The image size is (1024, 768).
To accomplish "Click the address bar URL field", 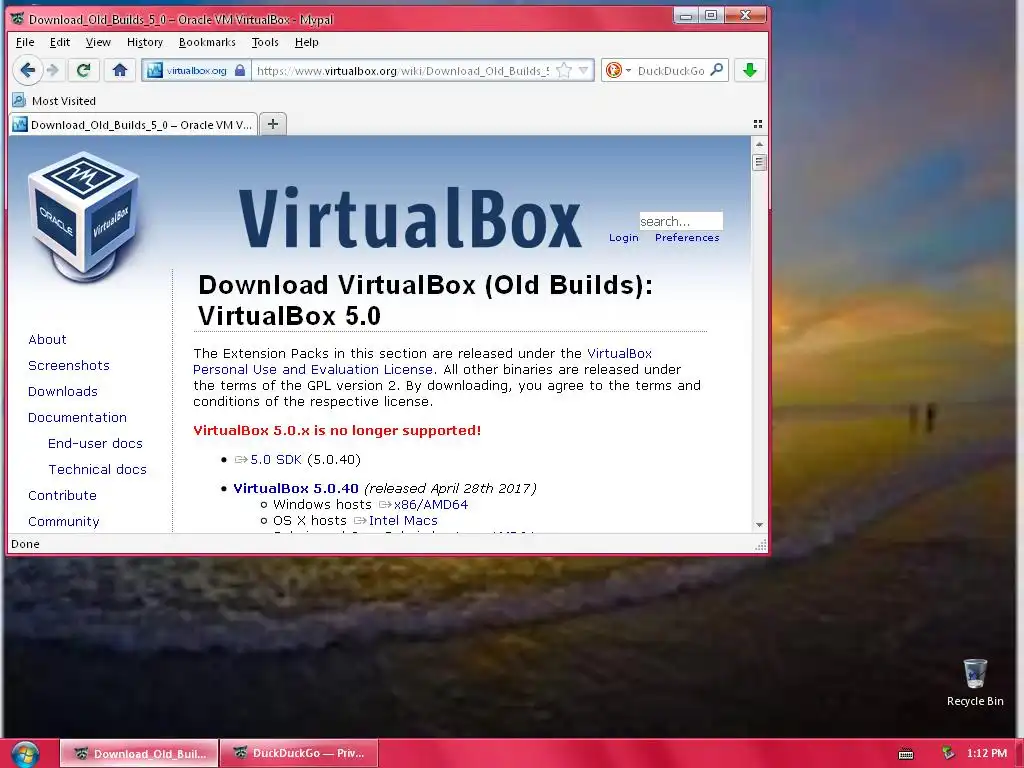I will tap(402, 71).
